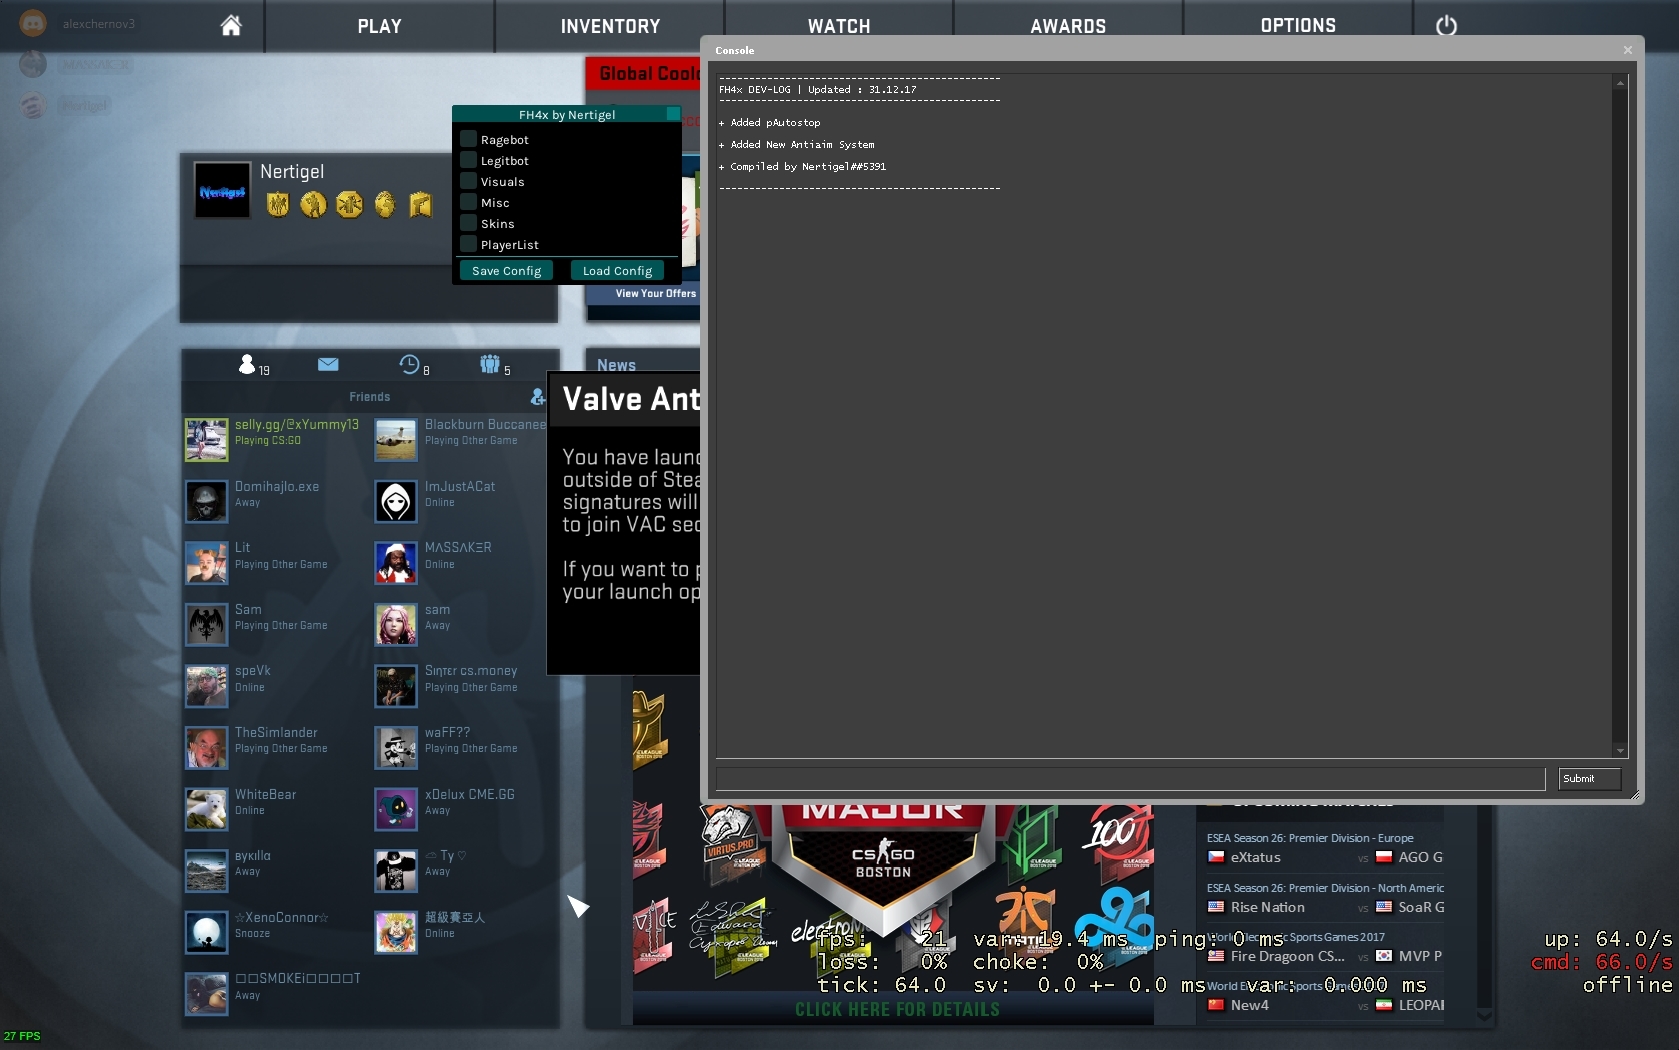Click Nertigel profile avatar
Image resolution: width=1679 pixels, height=1050 pixels.
222,190
